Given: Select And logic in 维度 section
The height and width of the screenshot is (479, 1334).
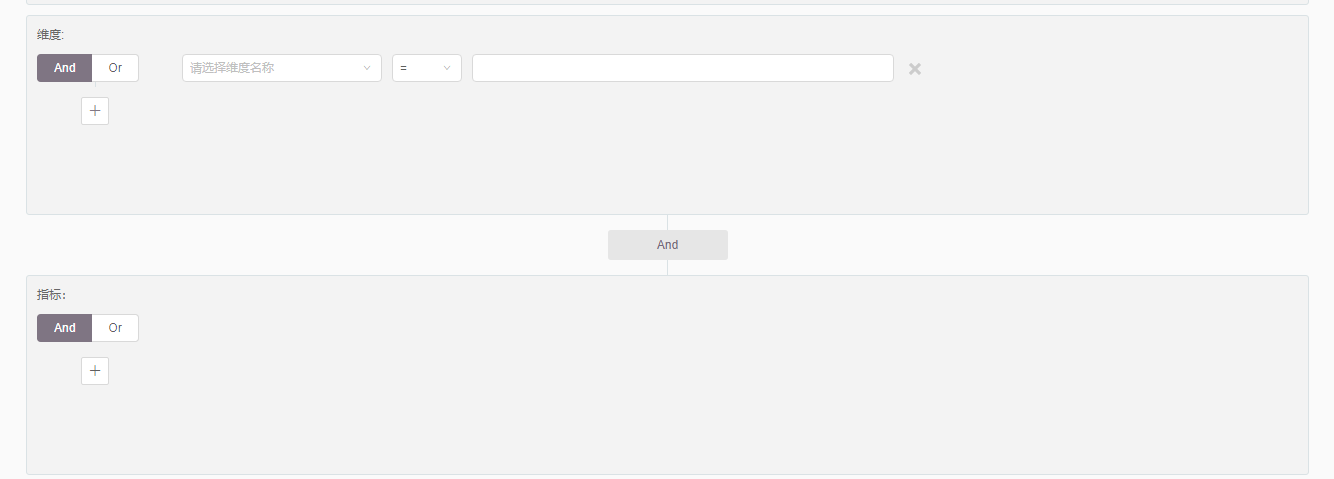Looking at the screenshot, I should pyautogui.click(x=65, y=68).
